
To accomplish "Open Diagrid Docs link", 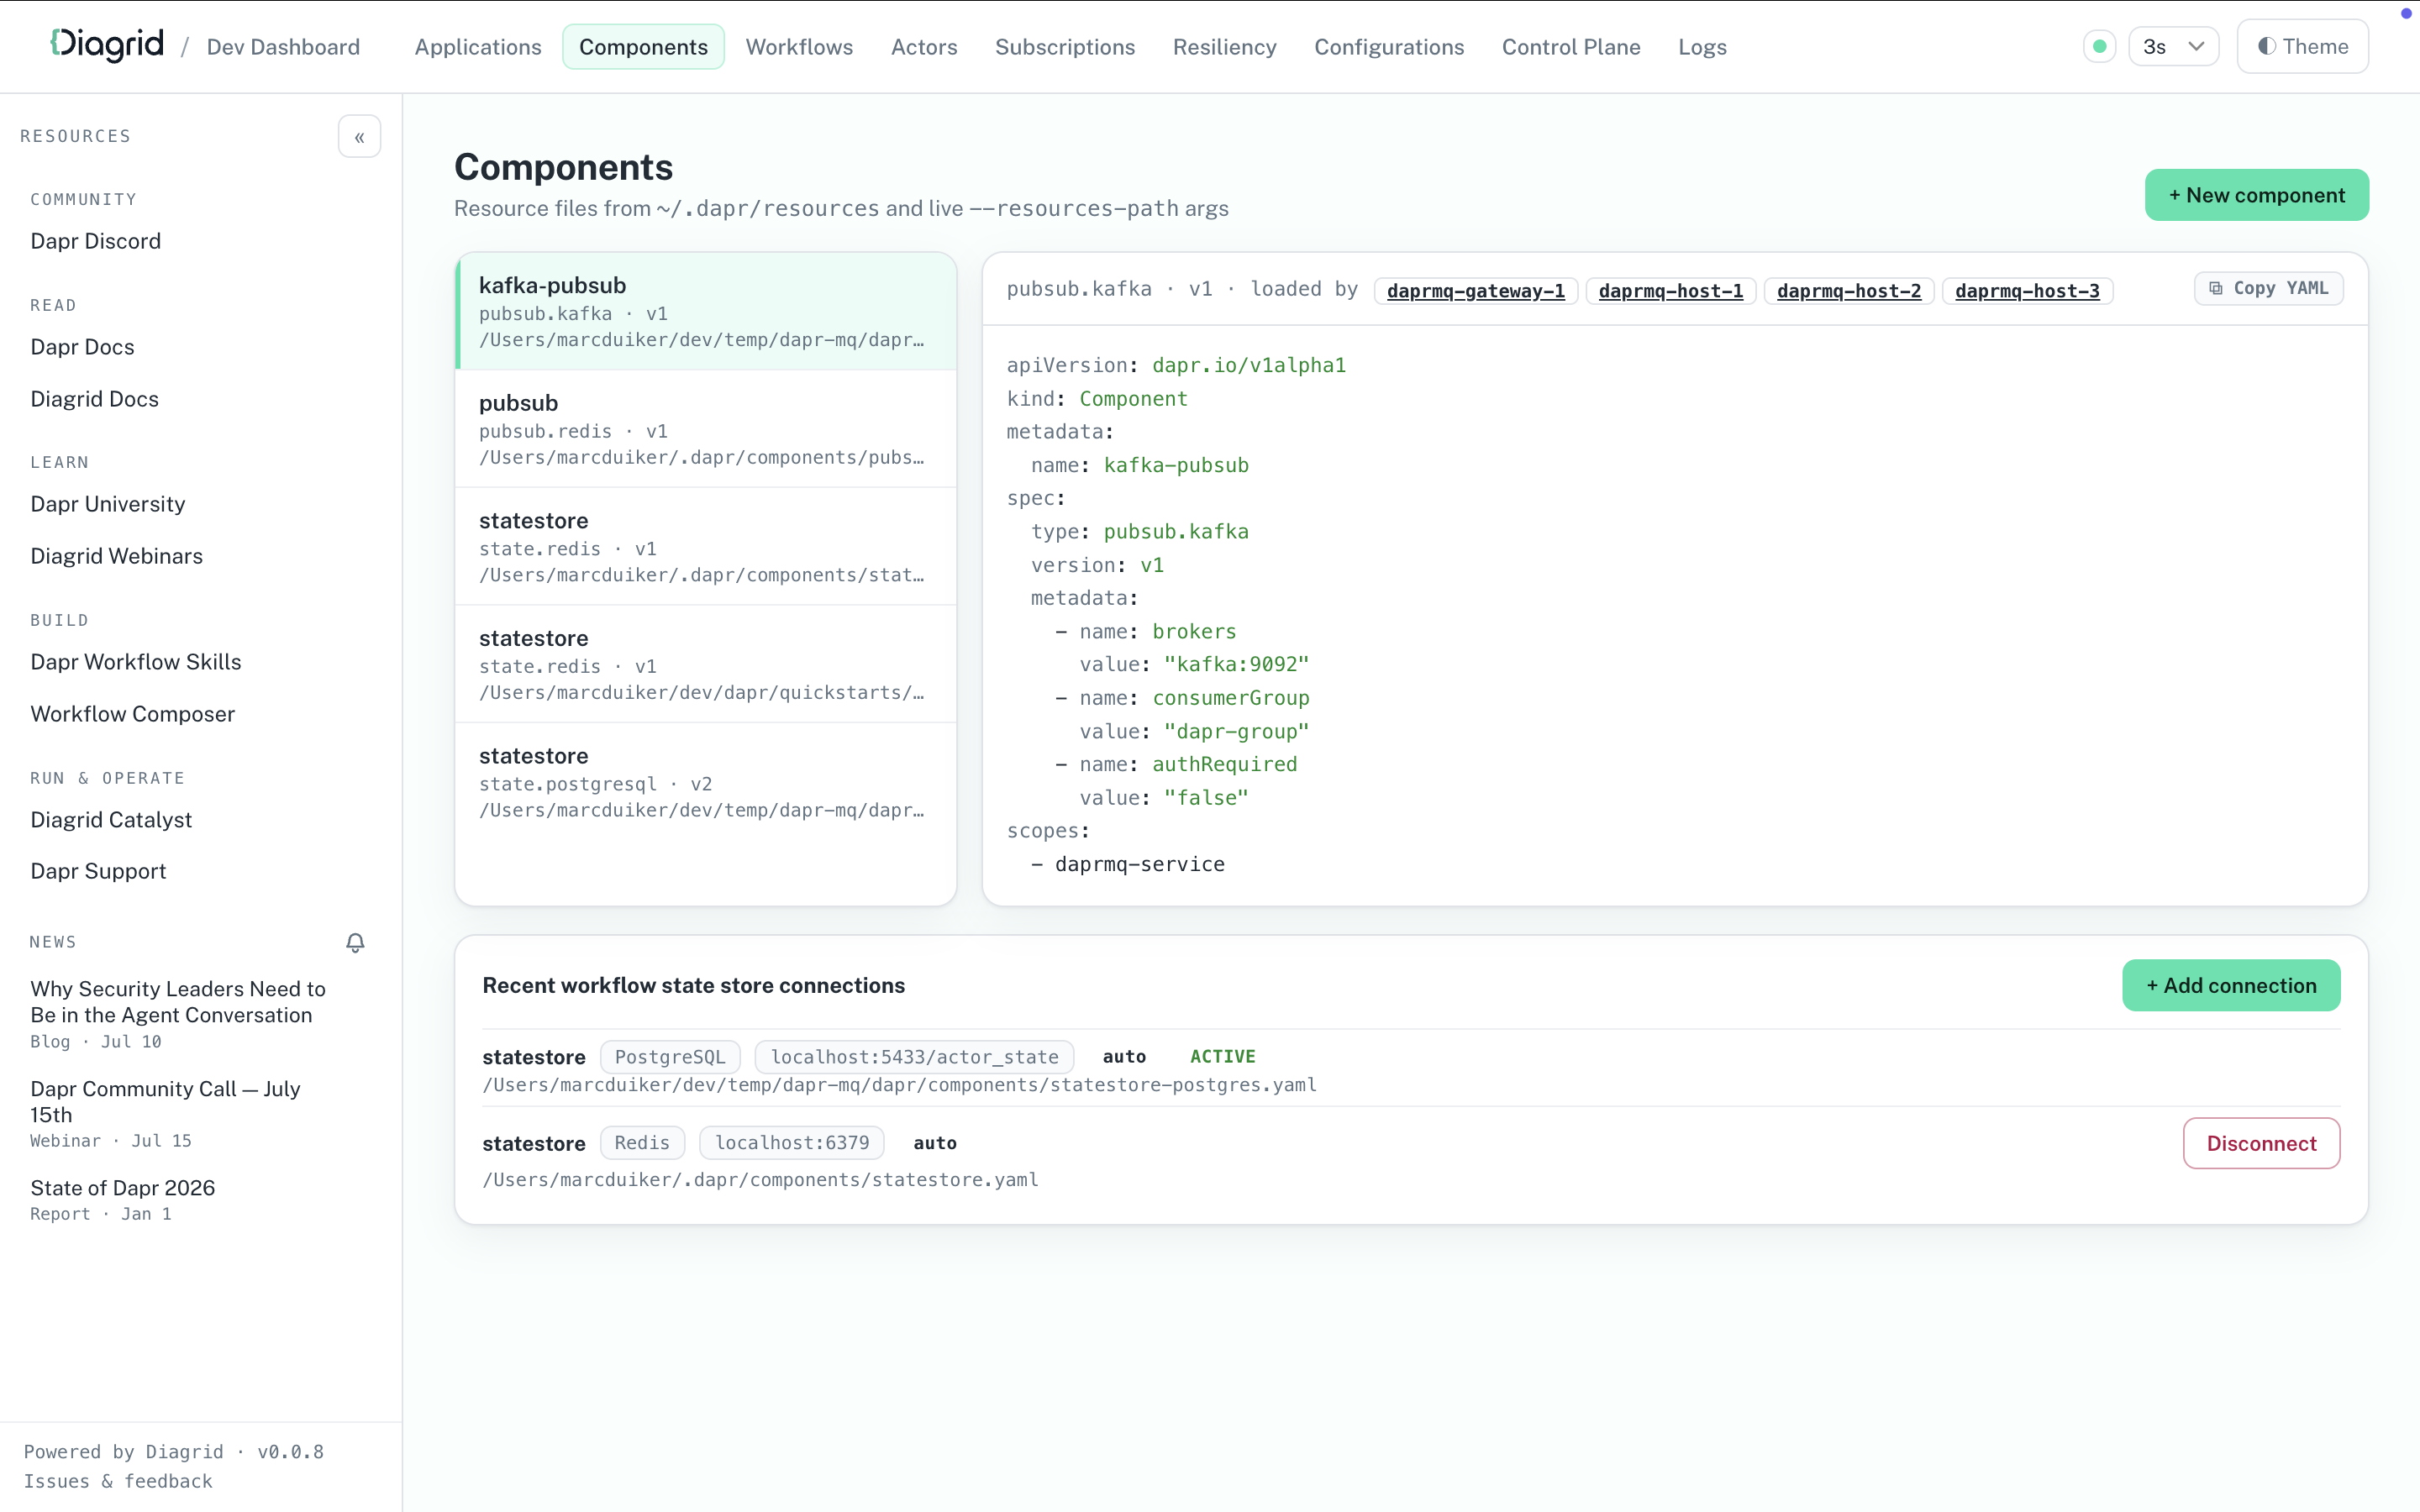I will [94, 399].
